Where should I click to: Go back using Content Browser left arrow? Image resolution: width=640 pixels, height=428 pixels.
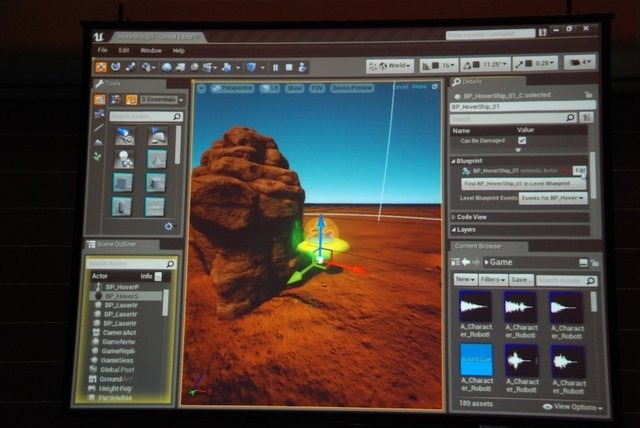click(x=466, y=262)
